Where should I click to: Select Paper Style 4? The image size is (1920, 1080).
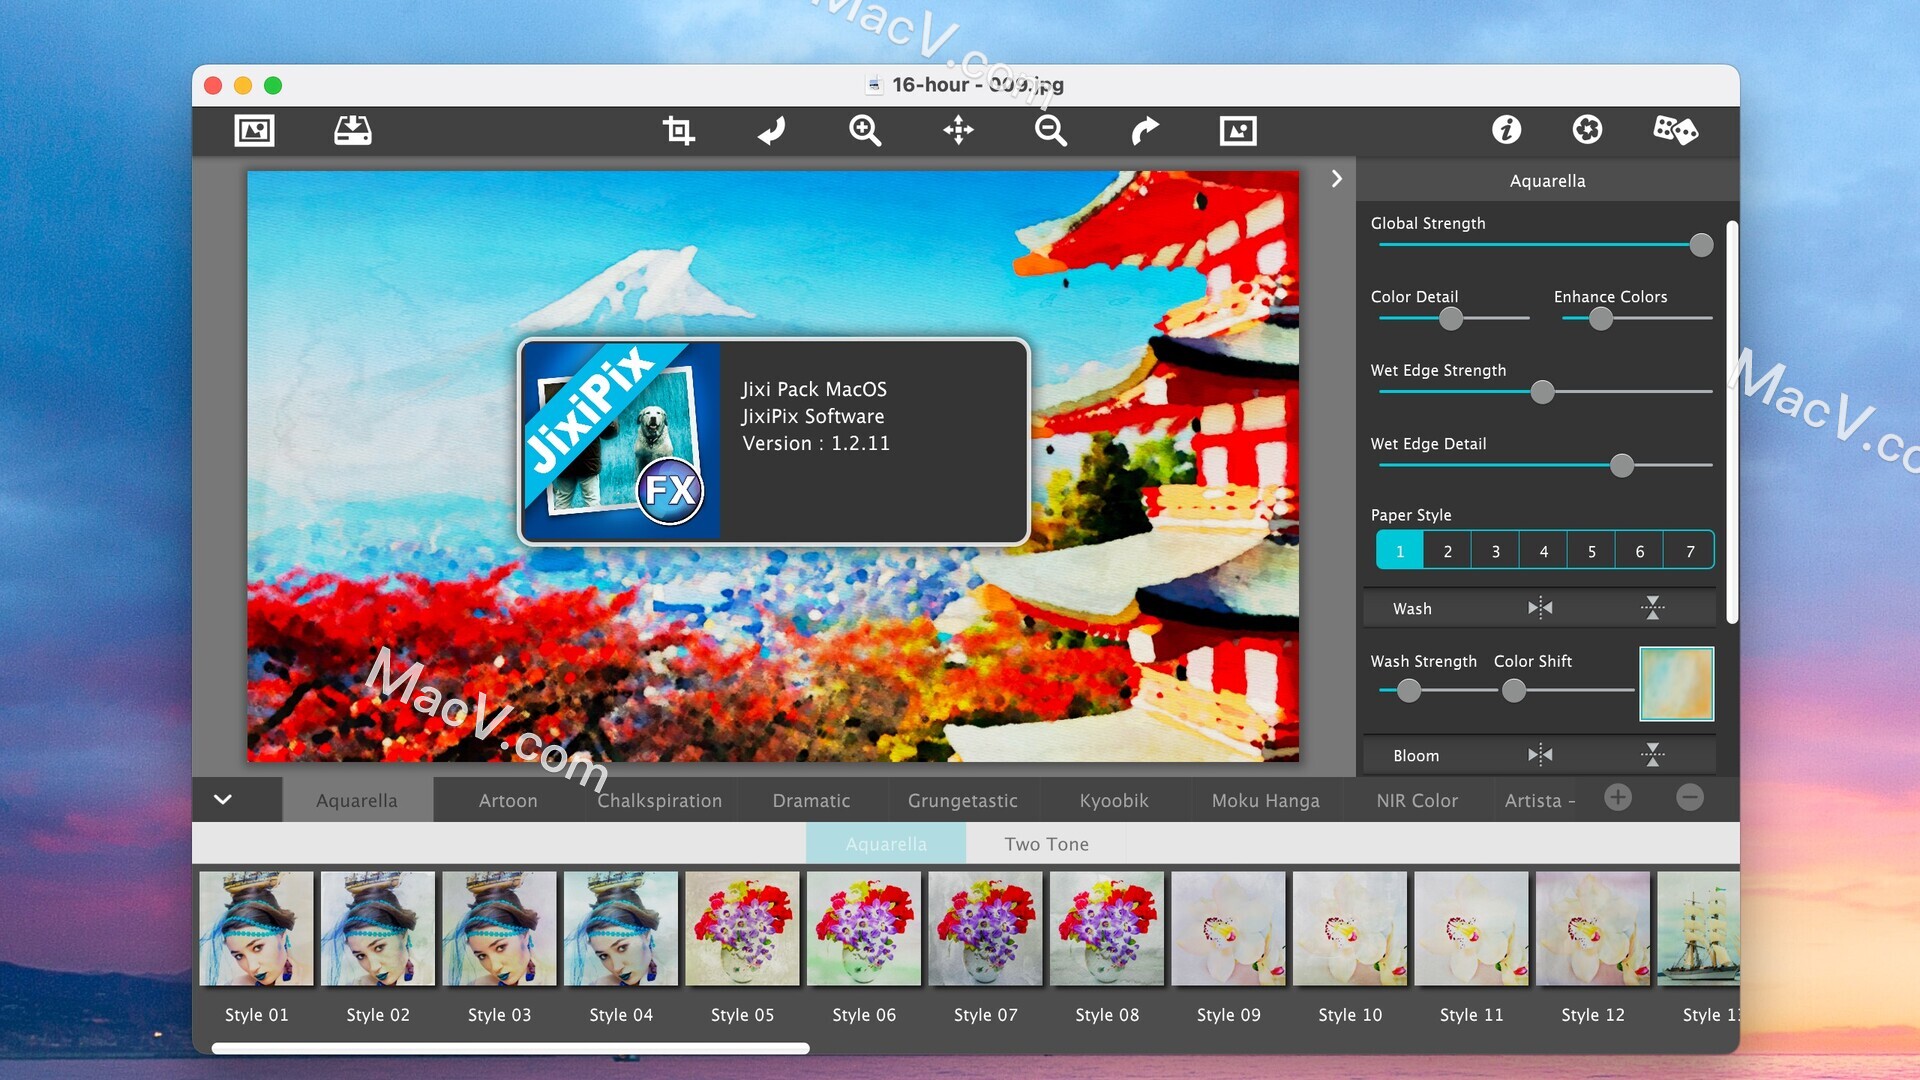click(1543, 551)
